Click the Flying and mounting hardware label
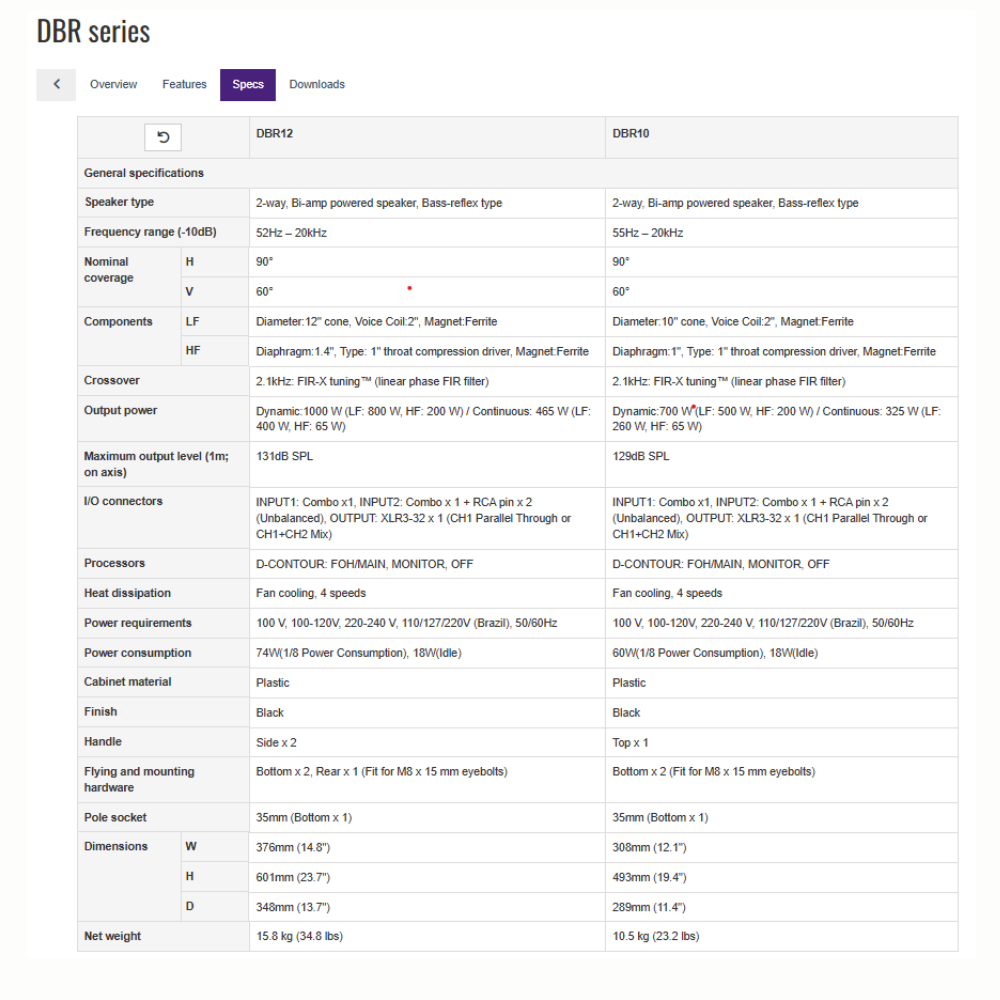The image size is (1000, 1000). 139,779
